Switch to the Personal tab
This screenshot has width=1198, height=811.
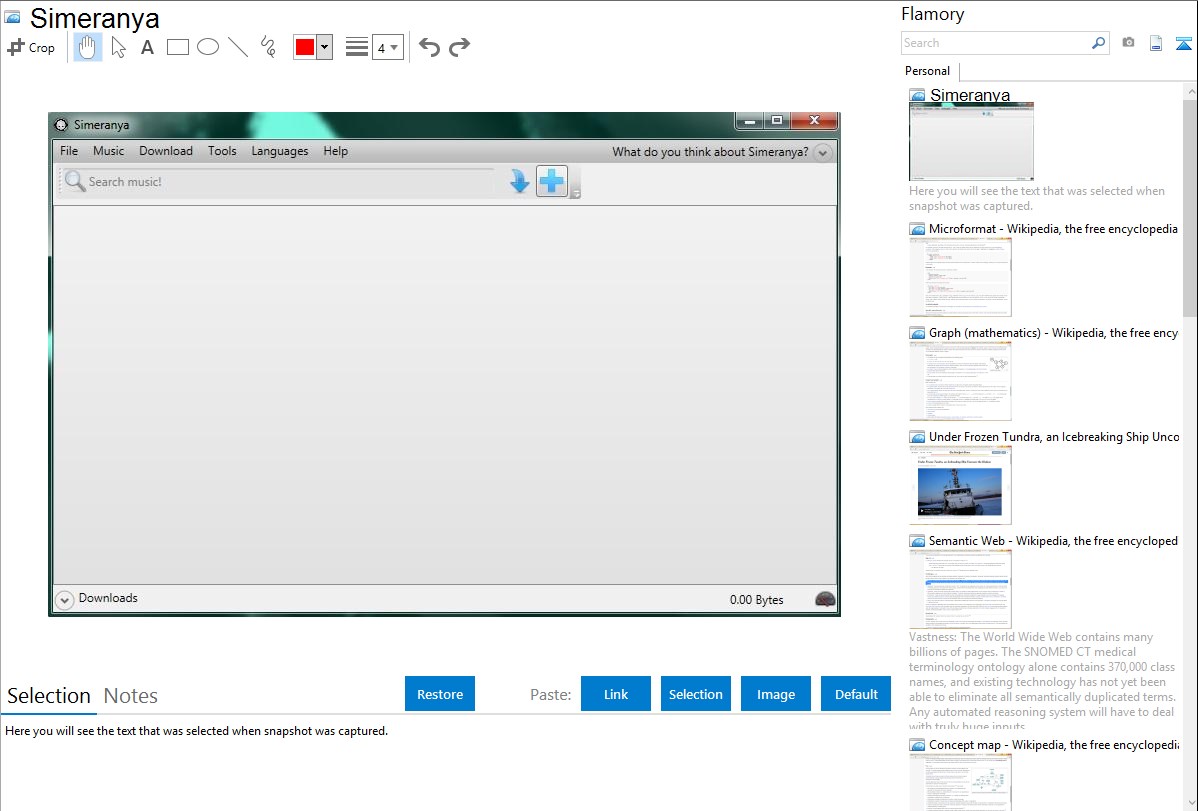point(928,71)
